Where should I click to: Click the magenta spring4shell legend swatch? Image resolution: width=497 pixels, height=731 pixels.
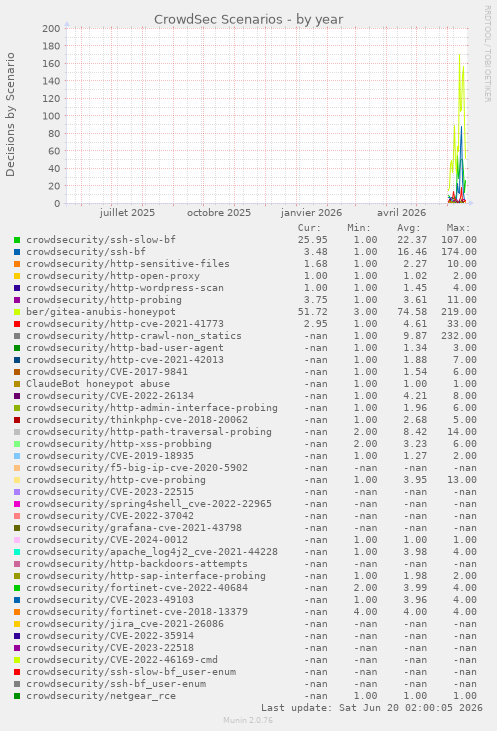17,504
